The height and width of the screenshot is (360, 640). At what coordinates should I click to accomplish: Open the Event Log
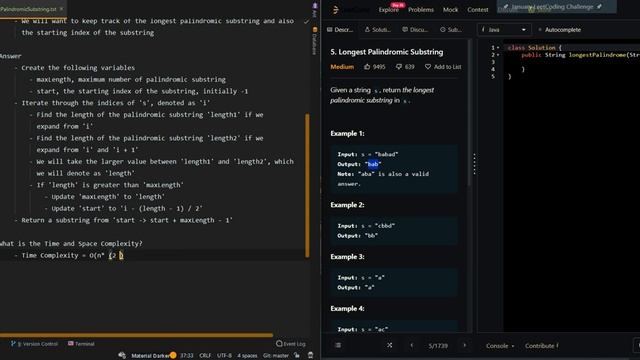(x=291, y=344)
